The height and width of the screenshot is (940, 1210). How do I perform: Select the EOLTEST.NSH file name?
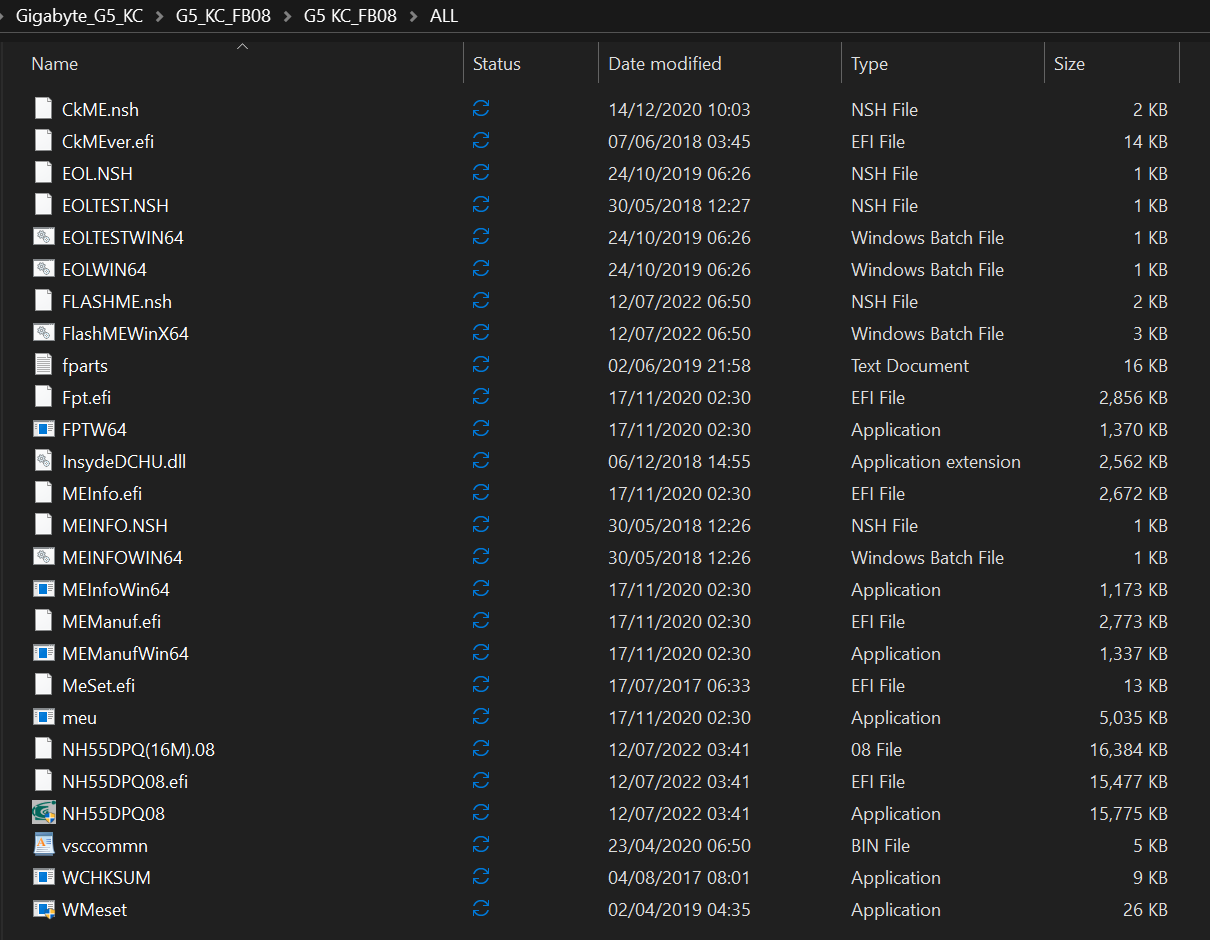point(115,205)
